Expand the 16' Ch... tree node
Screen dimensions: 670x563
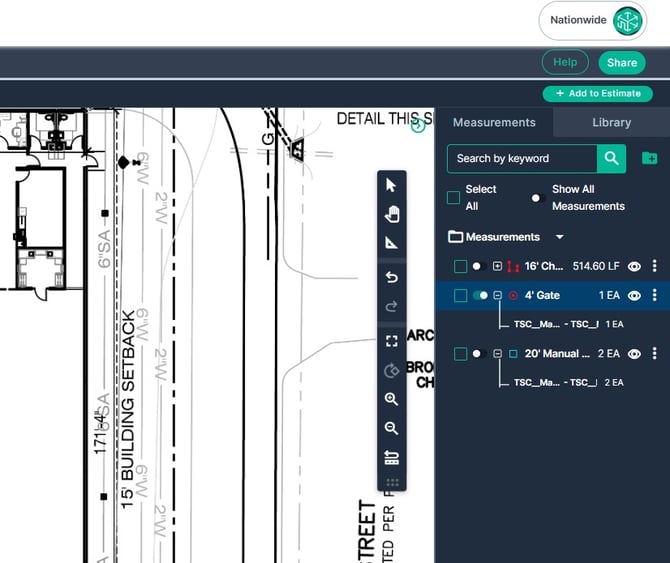click(497, 266)
